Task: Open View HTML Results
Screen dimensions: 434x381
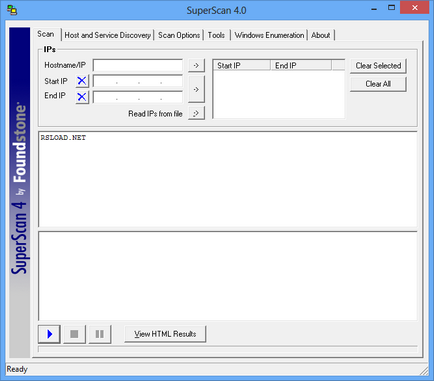Action: tap(165, 334)
